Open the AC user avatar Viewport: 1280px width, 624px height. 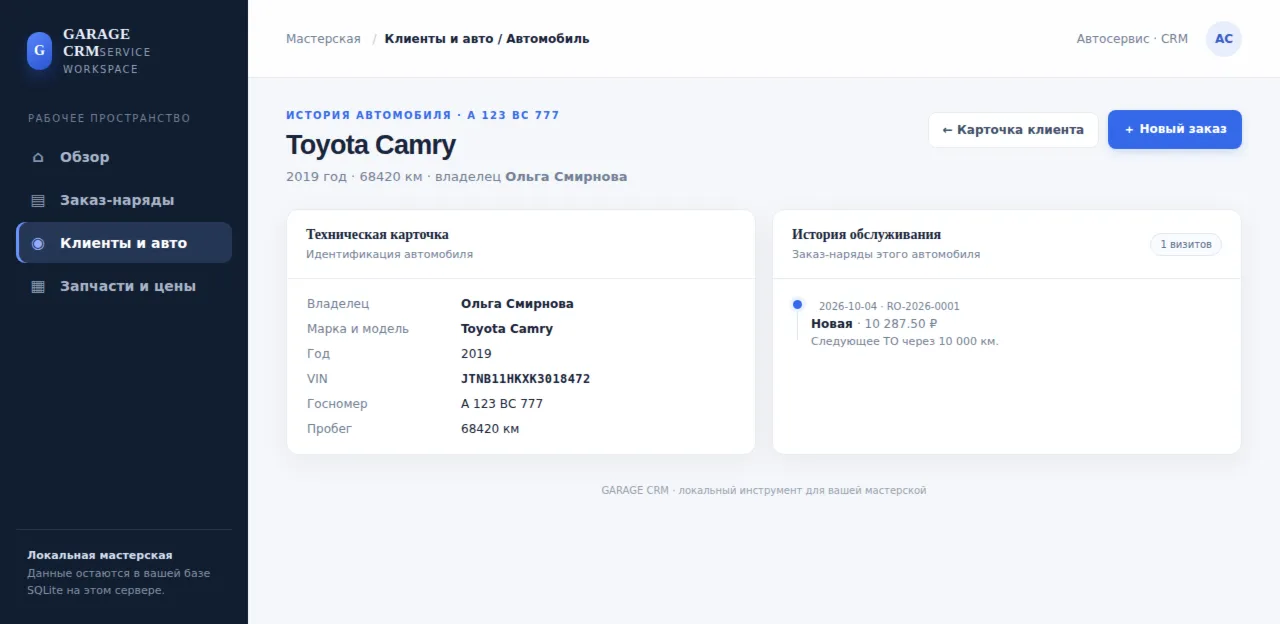pos(1224,39)
